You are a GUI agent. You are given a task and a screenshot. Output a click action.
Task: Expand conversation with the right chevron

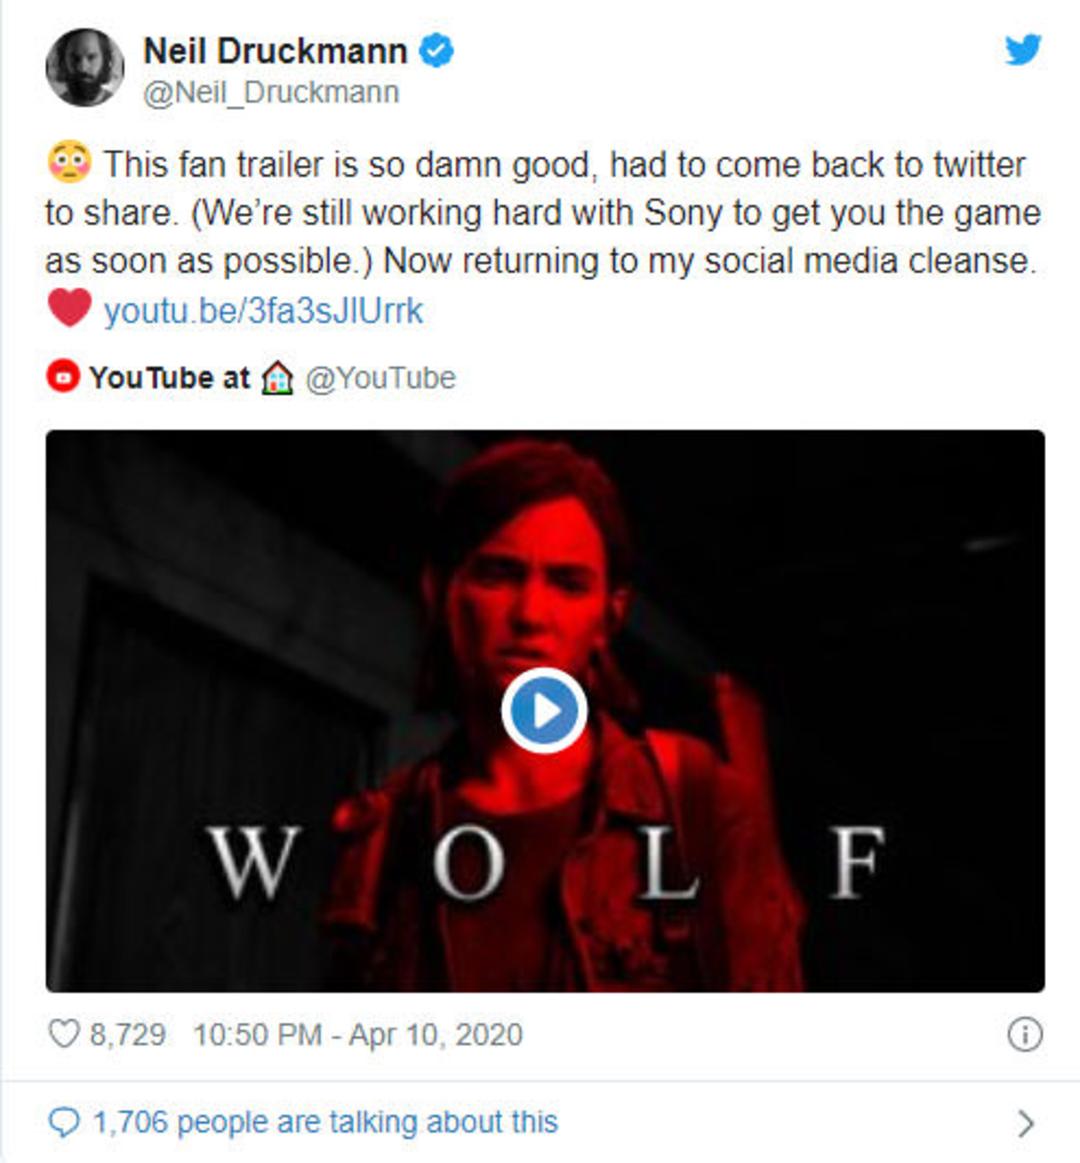pos(1026,1123)
